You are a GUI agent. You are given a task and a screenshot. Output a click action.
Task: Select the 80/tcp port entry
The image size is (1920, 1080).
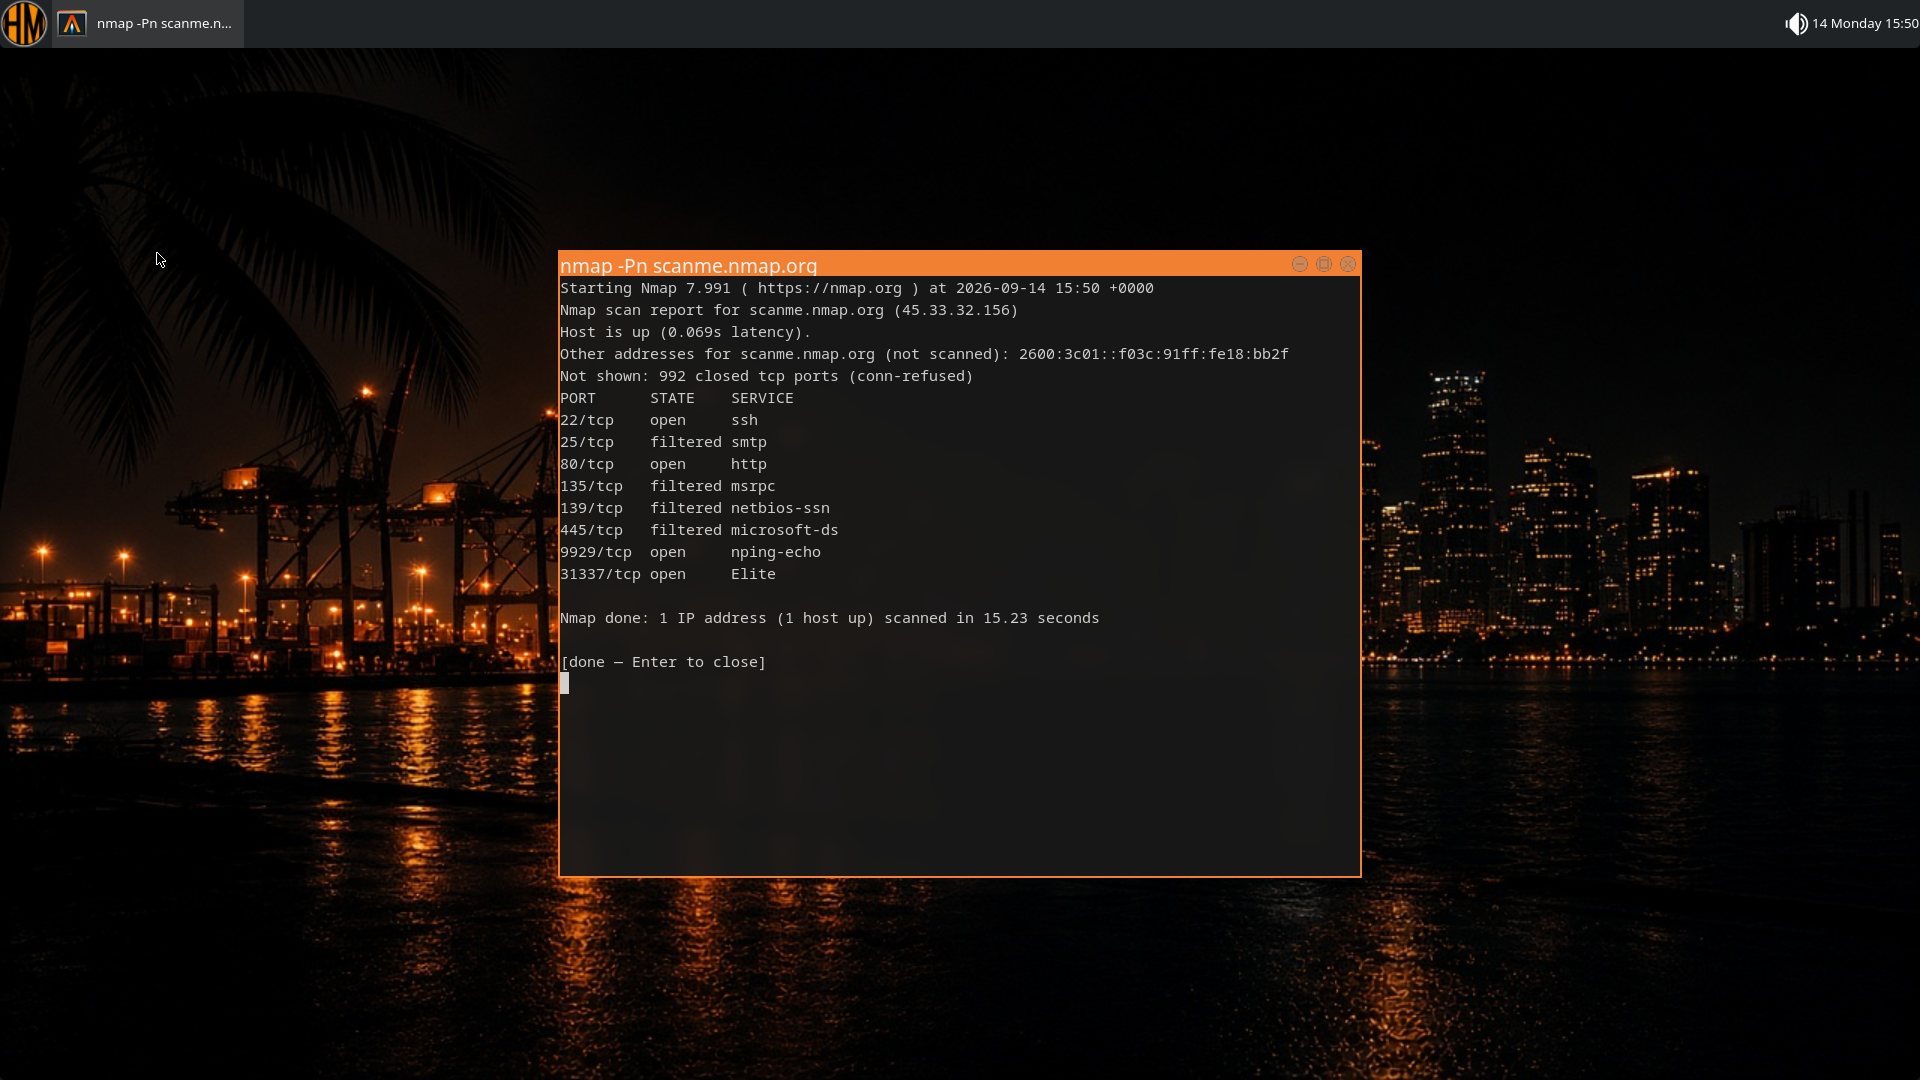click(587, 464)
